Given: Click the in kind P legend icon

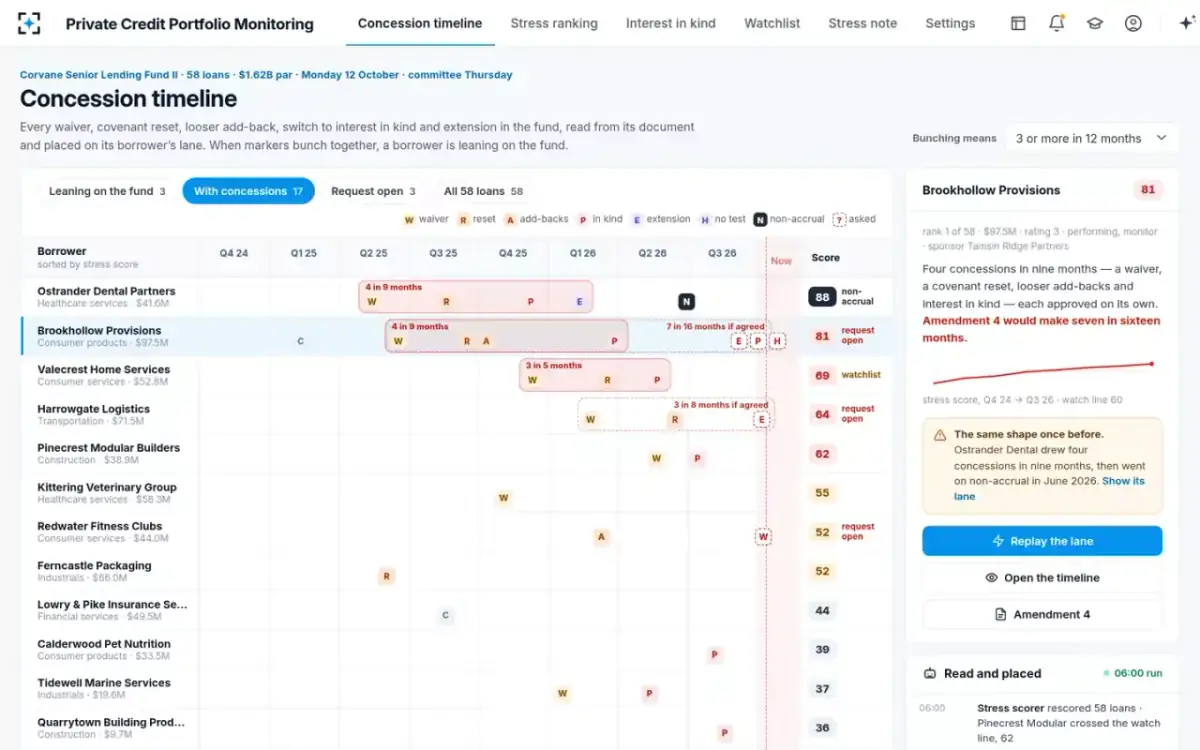Looking at the screenshot, I should coord(583,219).
